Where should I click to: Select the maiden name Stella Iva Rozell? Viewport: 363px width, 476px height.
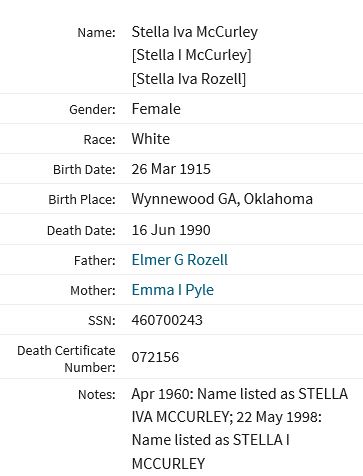189,79
